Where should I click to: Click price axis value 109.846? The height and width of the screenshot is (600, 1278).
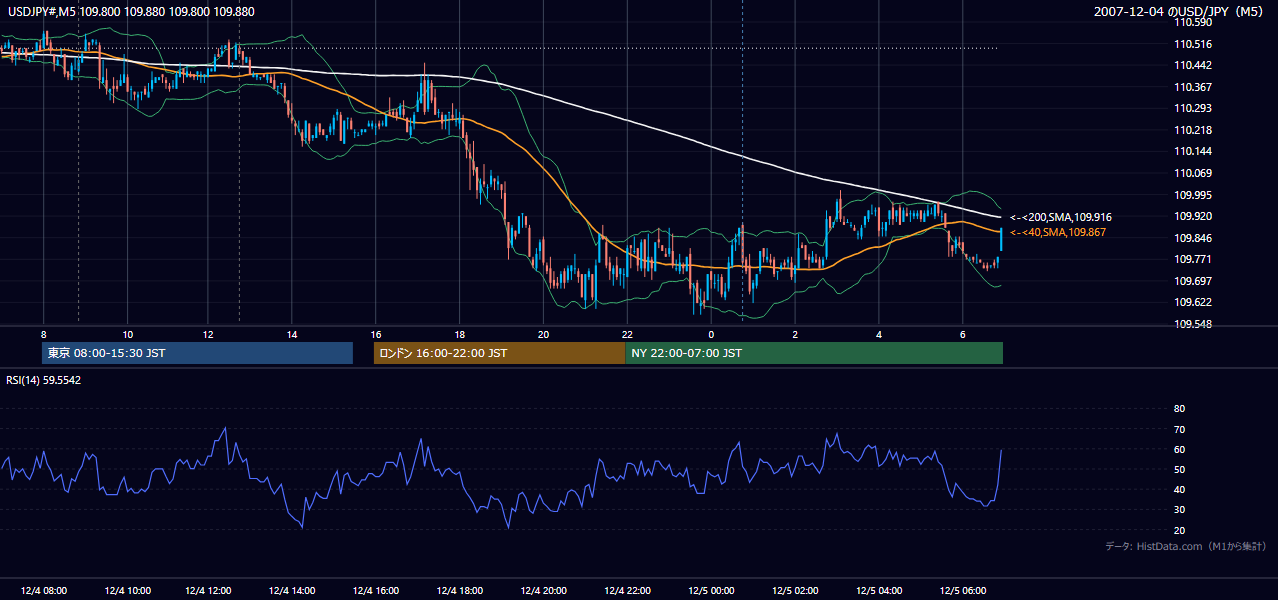(1194, 238)
